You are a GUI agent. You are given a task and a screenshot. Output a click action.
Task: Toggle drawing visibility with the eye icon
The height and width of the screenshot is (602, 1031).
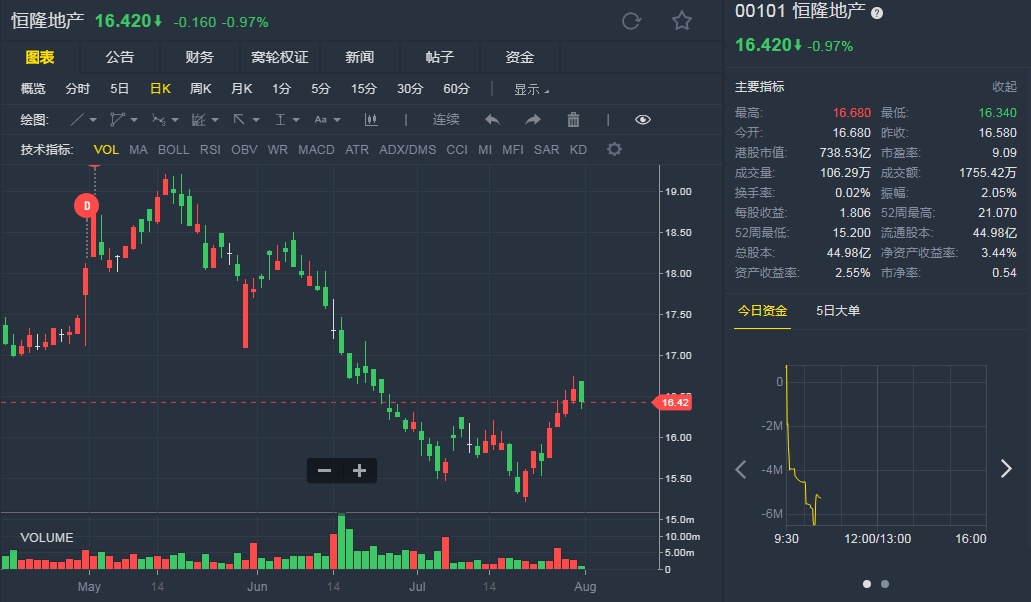pos(643,120)
